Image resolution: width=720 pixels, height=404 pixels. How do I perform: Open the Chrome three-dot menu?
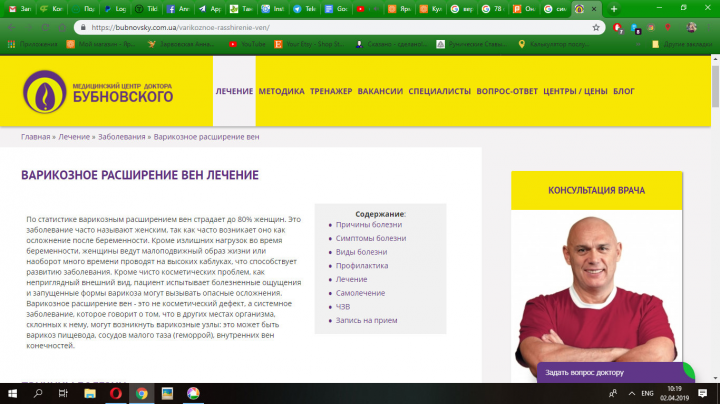coord(708,28)
